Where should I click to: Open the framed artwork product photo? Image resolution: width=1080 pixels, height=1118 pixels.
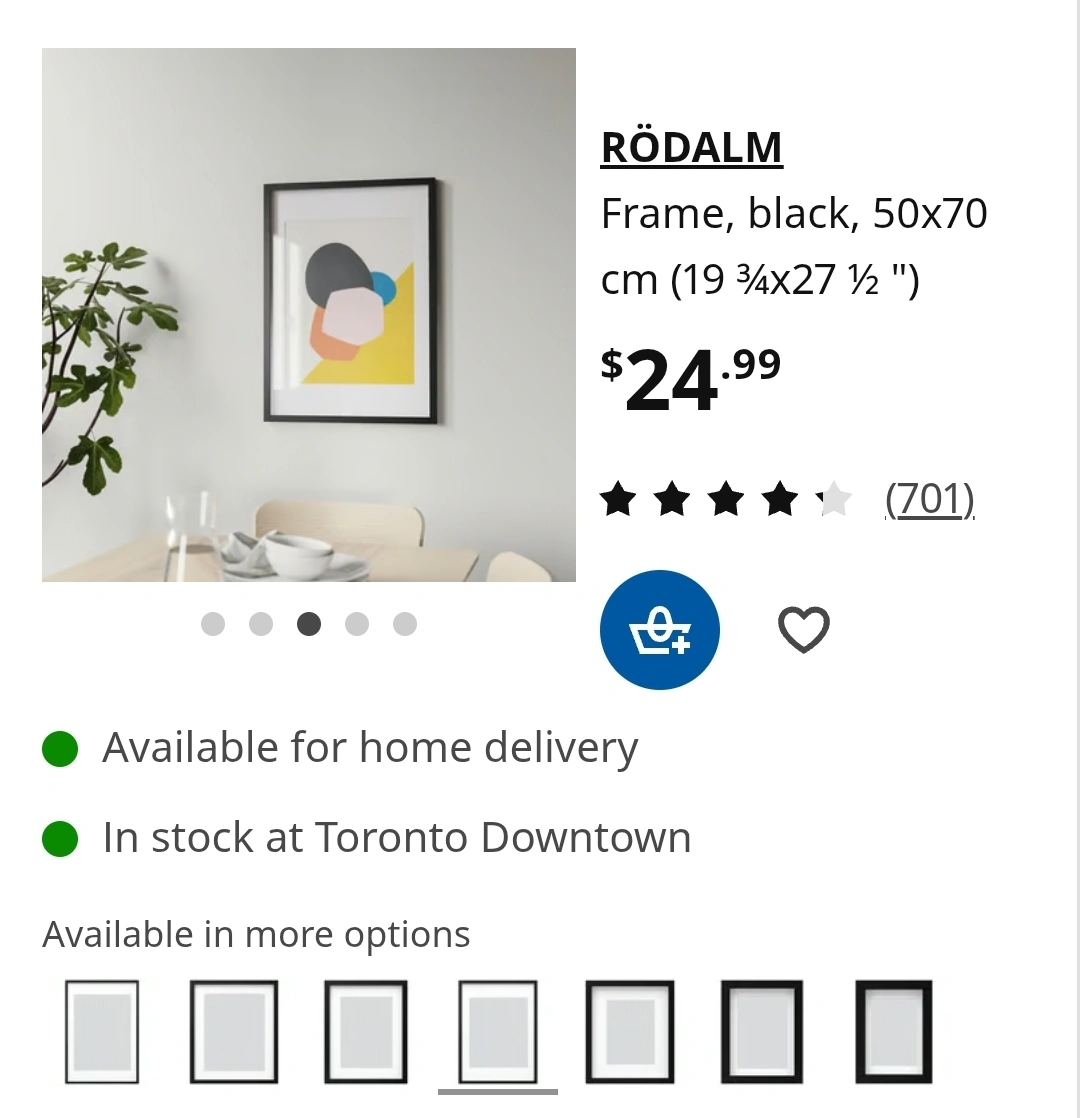click(x=309, y=315)
